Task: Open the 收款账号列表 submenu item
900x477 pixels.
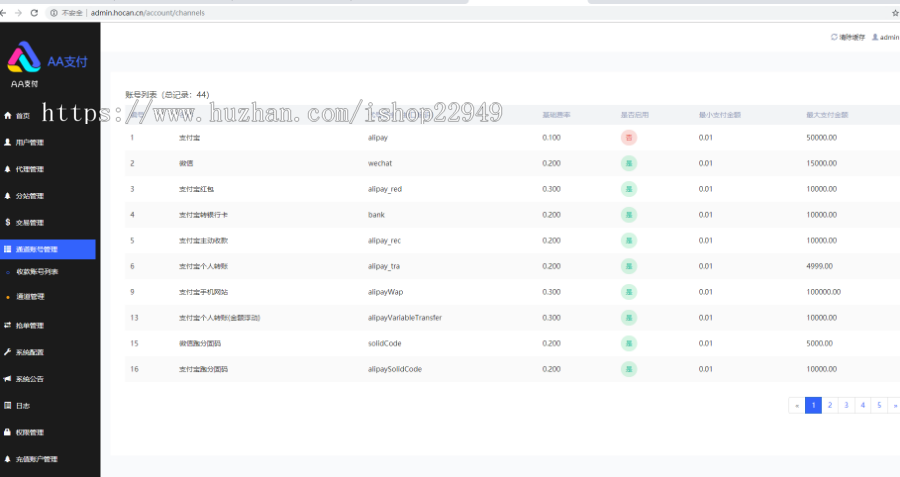Action: click(x=36, y=272)
